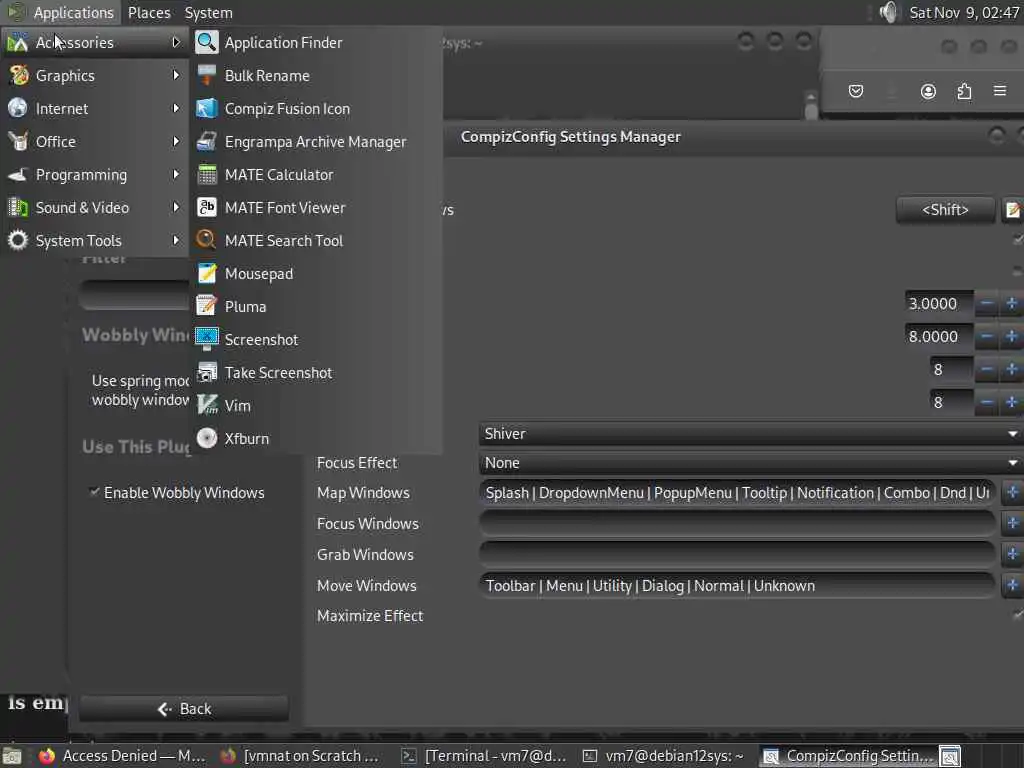Open the Places menu

[149, 12]
